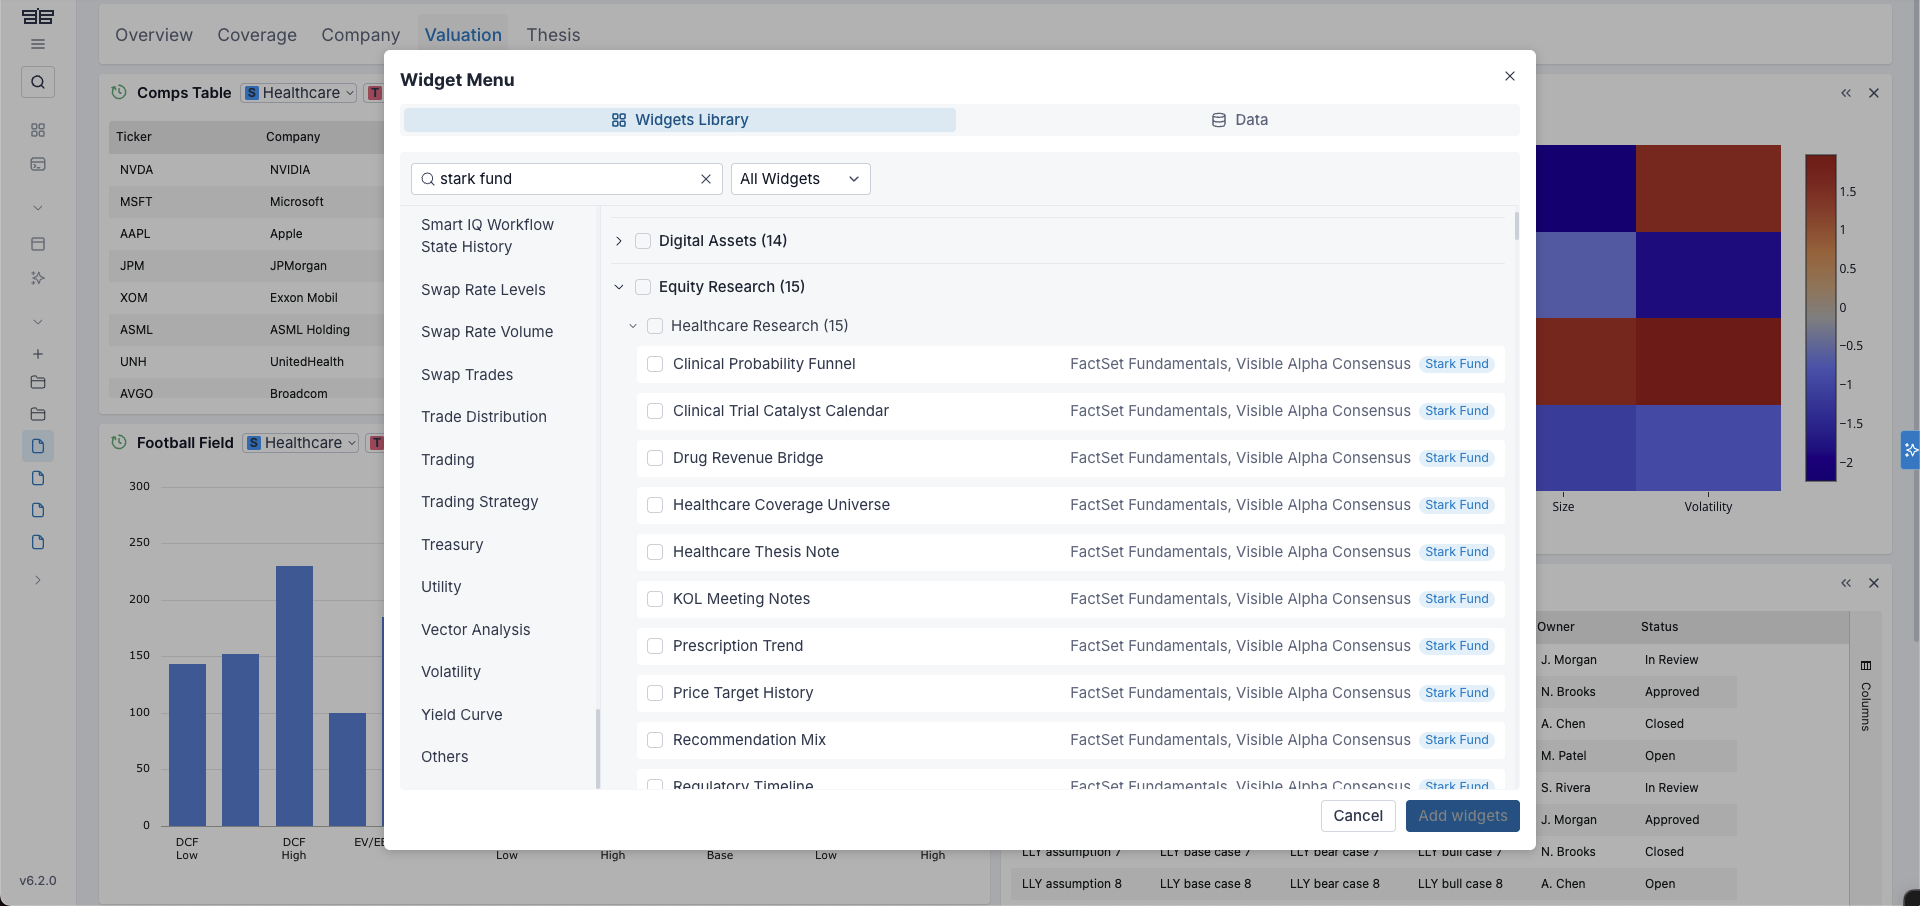Click the last document icon in sidebar
Viewport: 1920px width, 906px height.
click(38, 542)
